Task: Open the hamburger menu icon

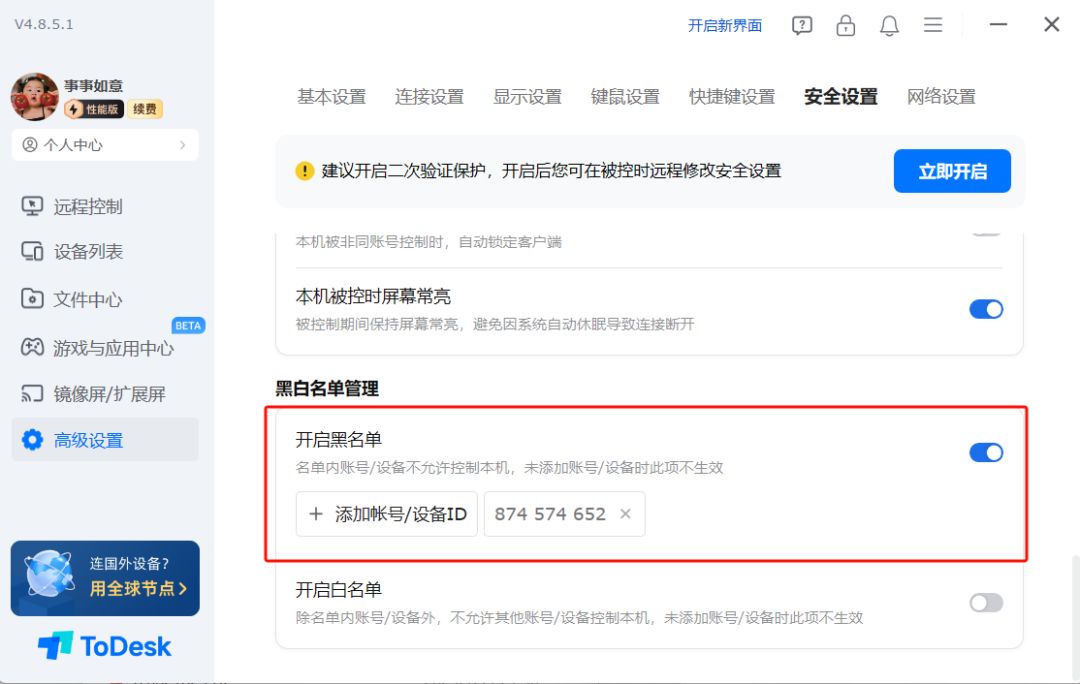Action: tap(933, 25)
